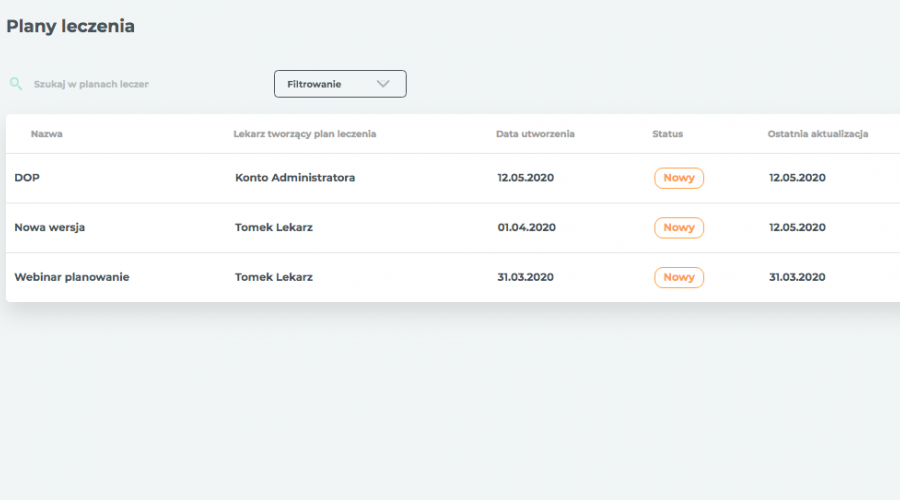This screenshot has height=500, width=900.
Task: Click Nowy badge for Nowa wersja
Action: coord(679,227)
